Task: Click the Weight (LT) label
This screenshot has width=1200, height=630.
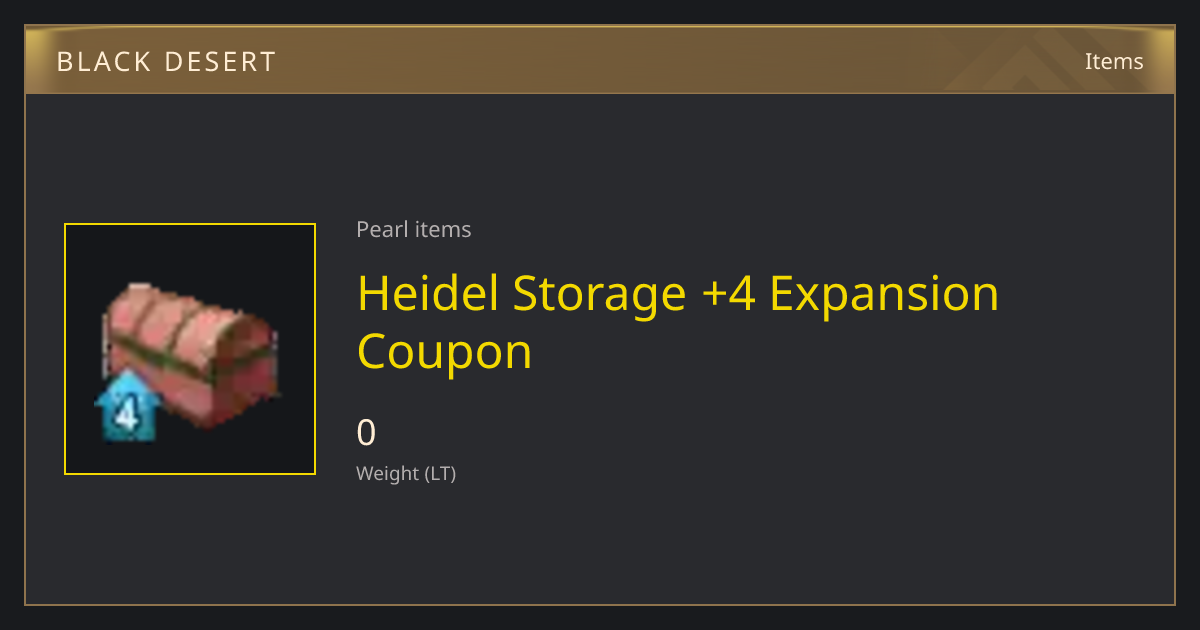Action: point(406,474)
